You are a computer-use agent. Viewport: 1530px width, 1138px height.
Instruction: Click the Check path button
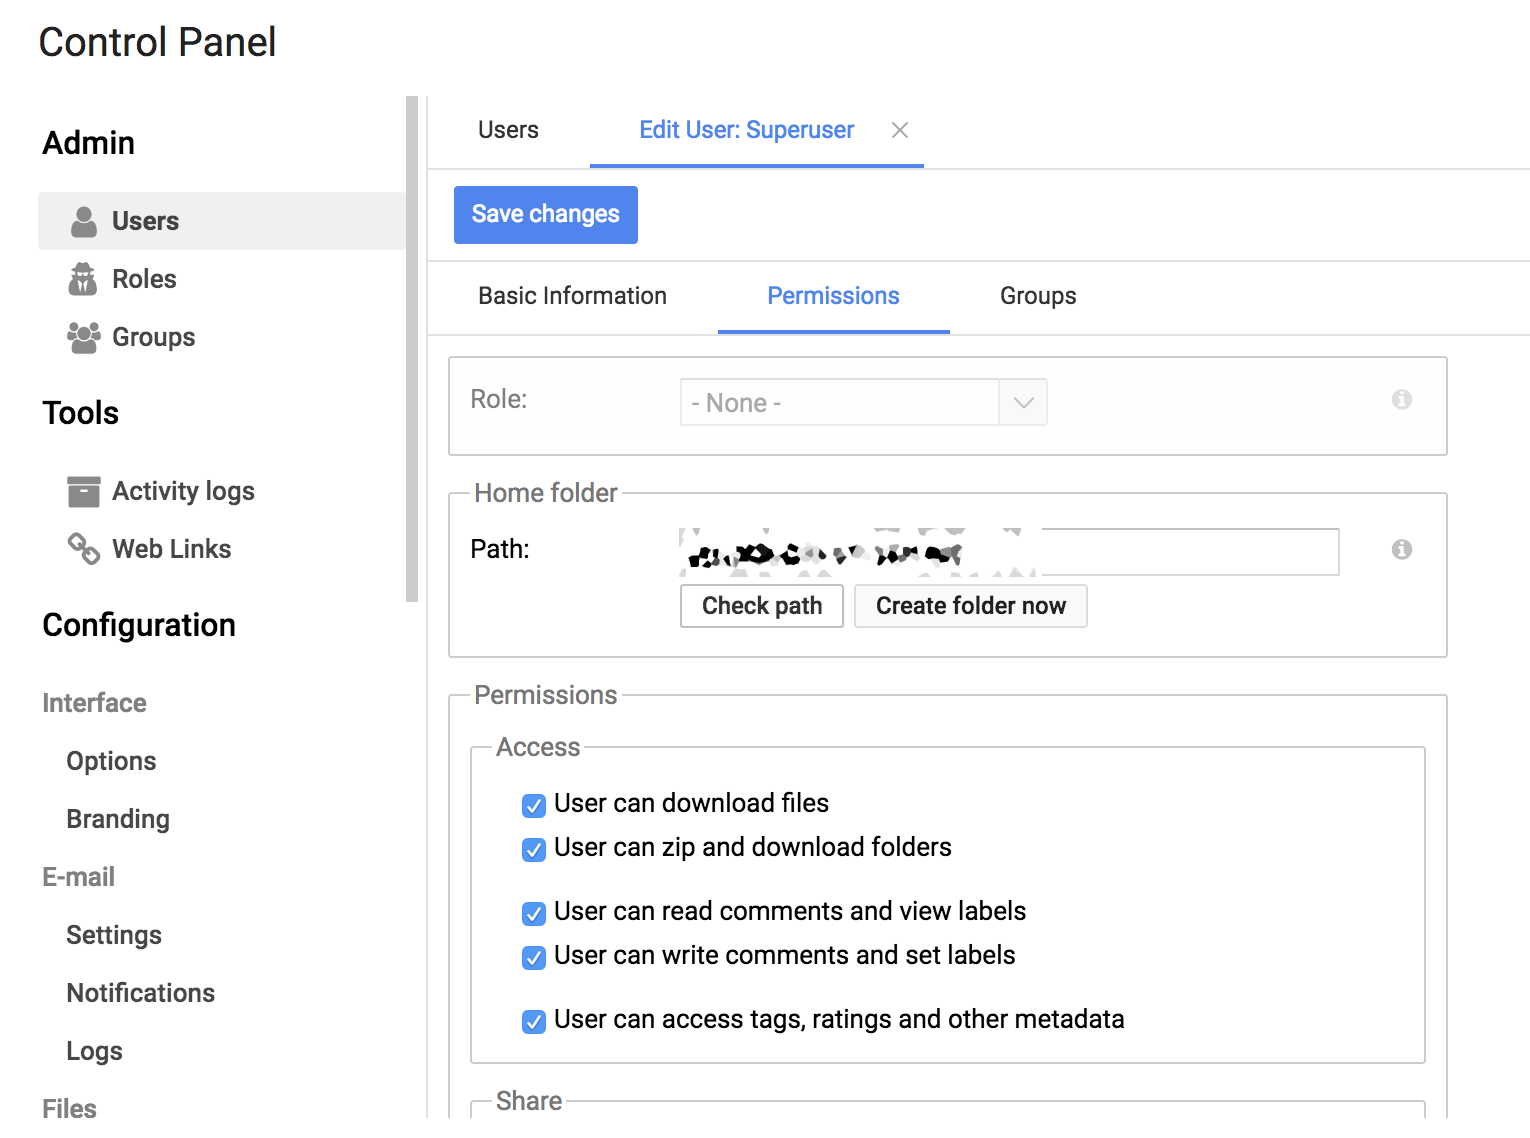pyautogui.click(x=762, y=606)
